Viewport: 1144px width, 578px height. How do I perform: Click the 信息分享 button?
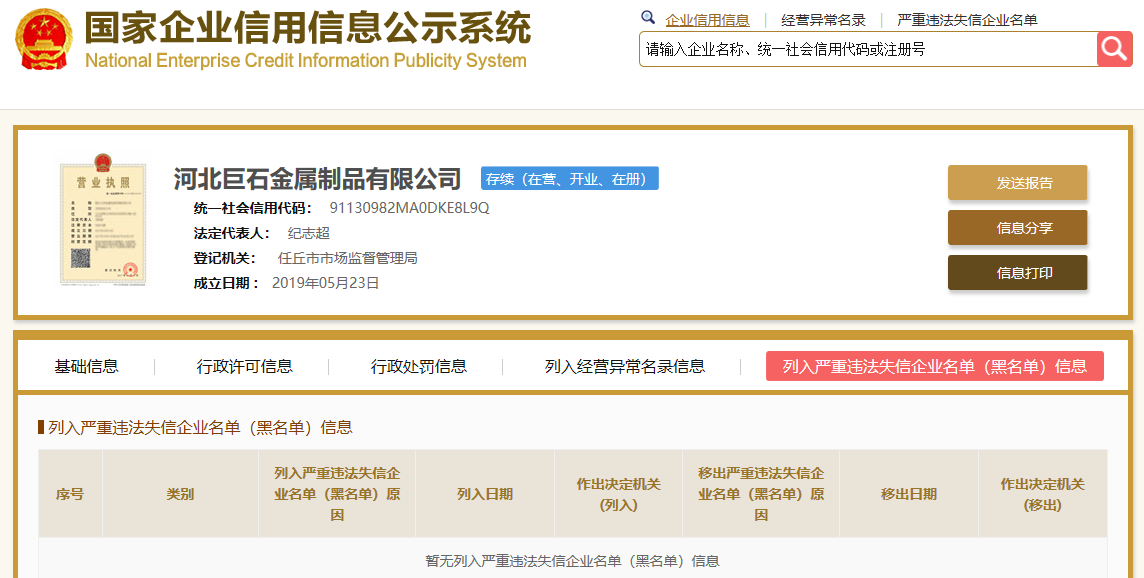click(1018, 228)
